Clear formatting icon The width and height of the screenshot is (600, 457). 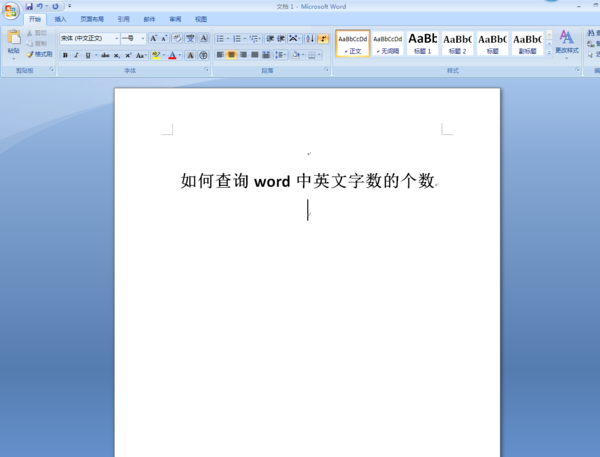tap(177, 38)
